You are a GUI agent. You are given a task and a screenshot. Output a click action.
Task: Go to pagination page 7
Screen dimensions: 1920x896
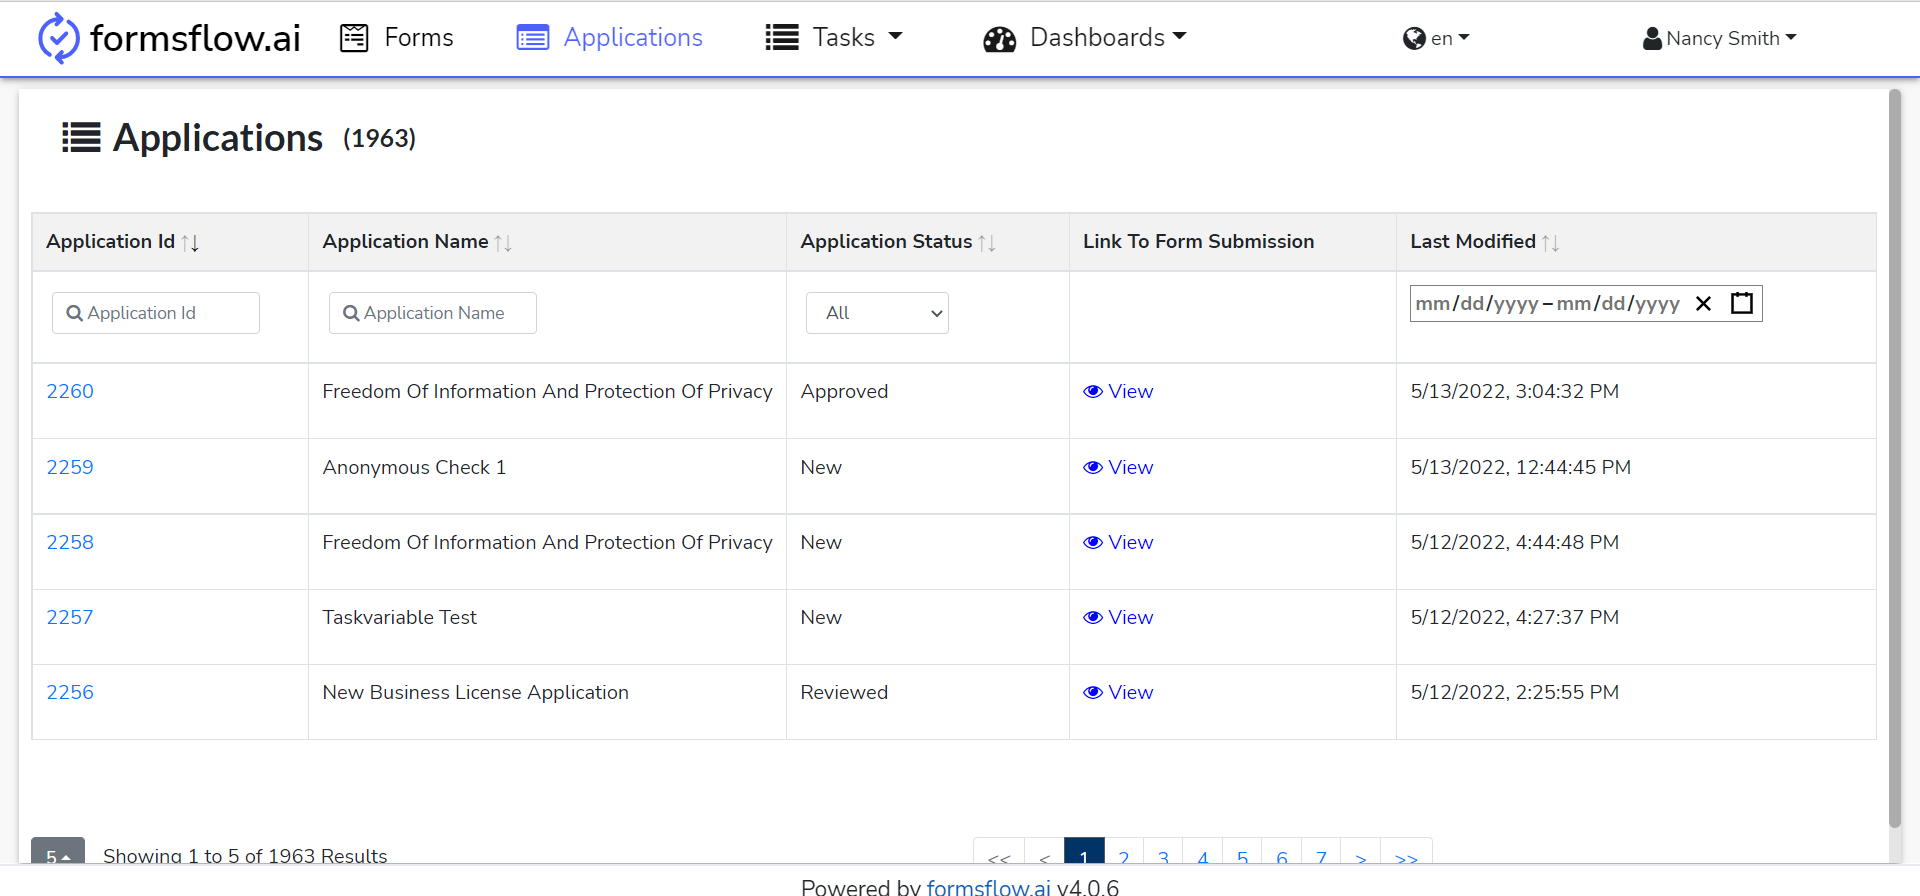point(1321,852)
